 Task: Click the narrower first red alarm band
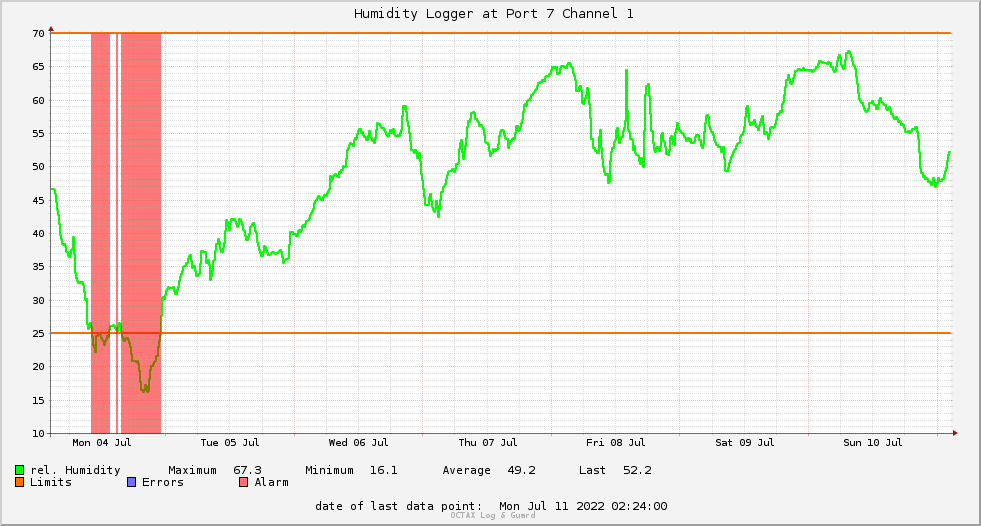tap(101, 233)
